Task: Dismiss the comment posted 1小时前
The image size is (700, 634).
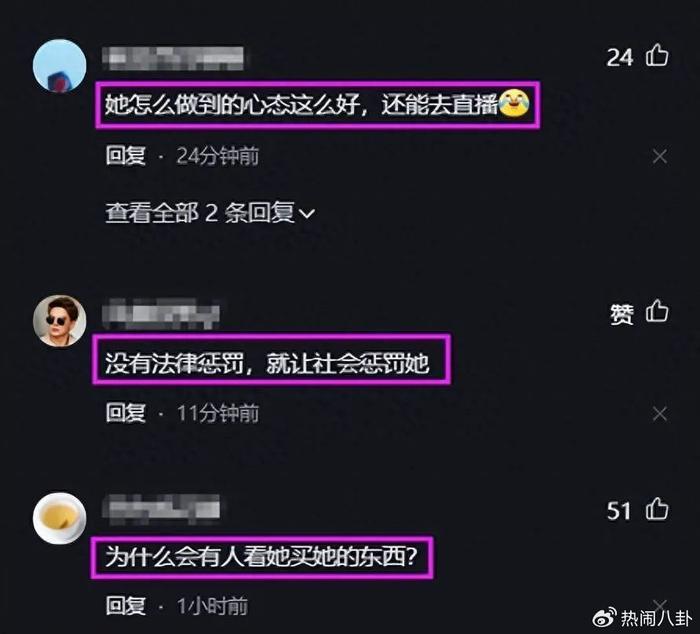Action: [660, 606]
